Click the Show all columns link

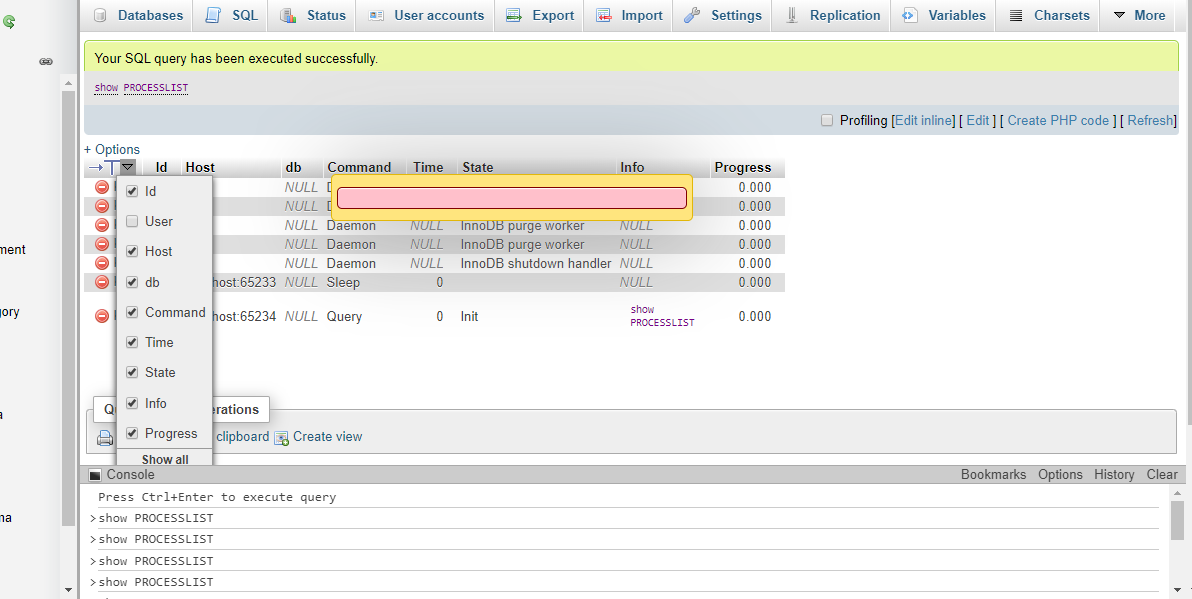pos(164,459)
